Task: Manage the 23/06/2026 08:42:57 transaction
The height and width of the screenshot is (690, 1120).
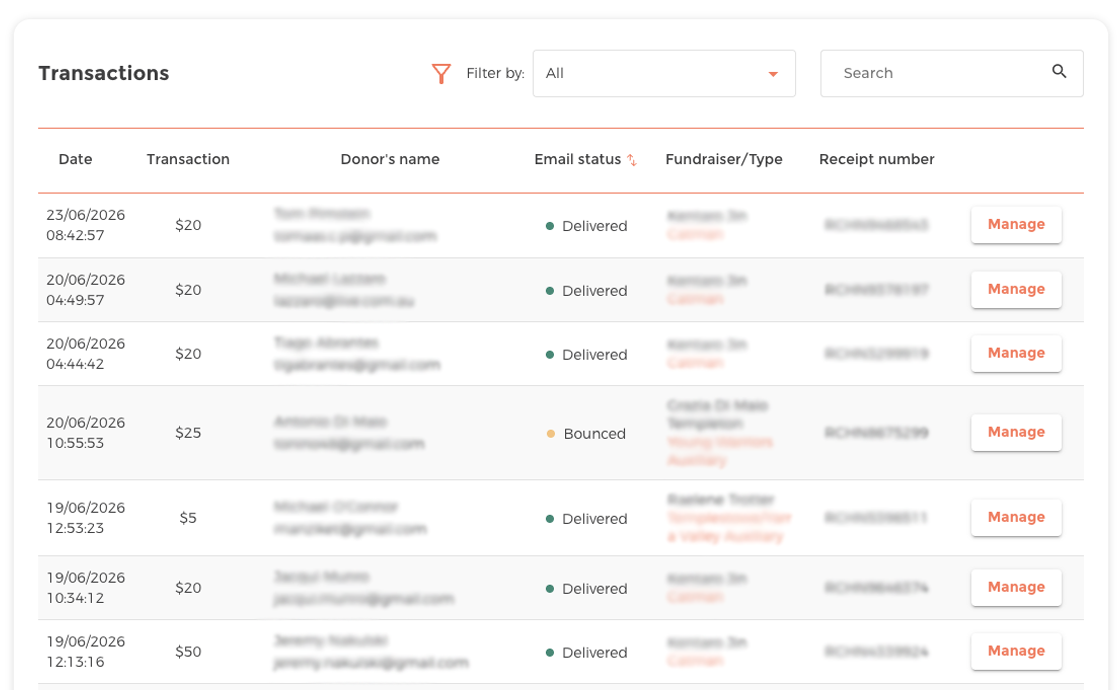Action: point(1016,224)
